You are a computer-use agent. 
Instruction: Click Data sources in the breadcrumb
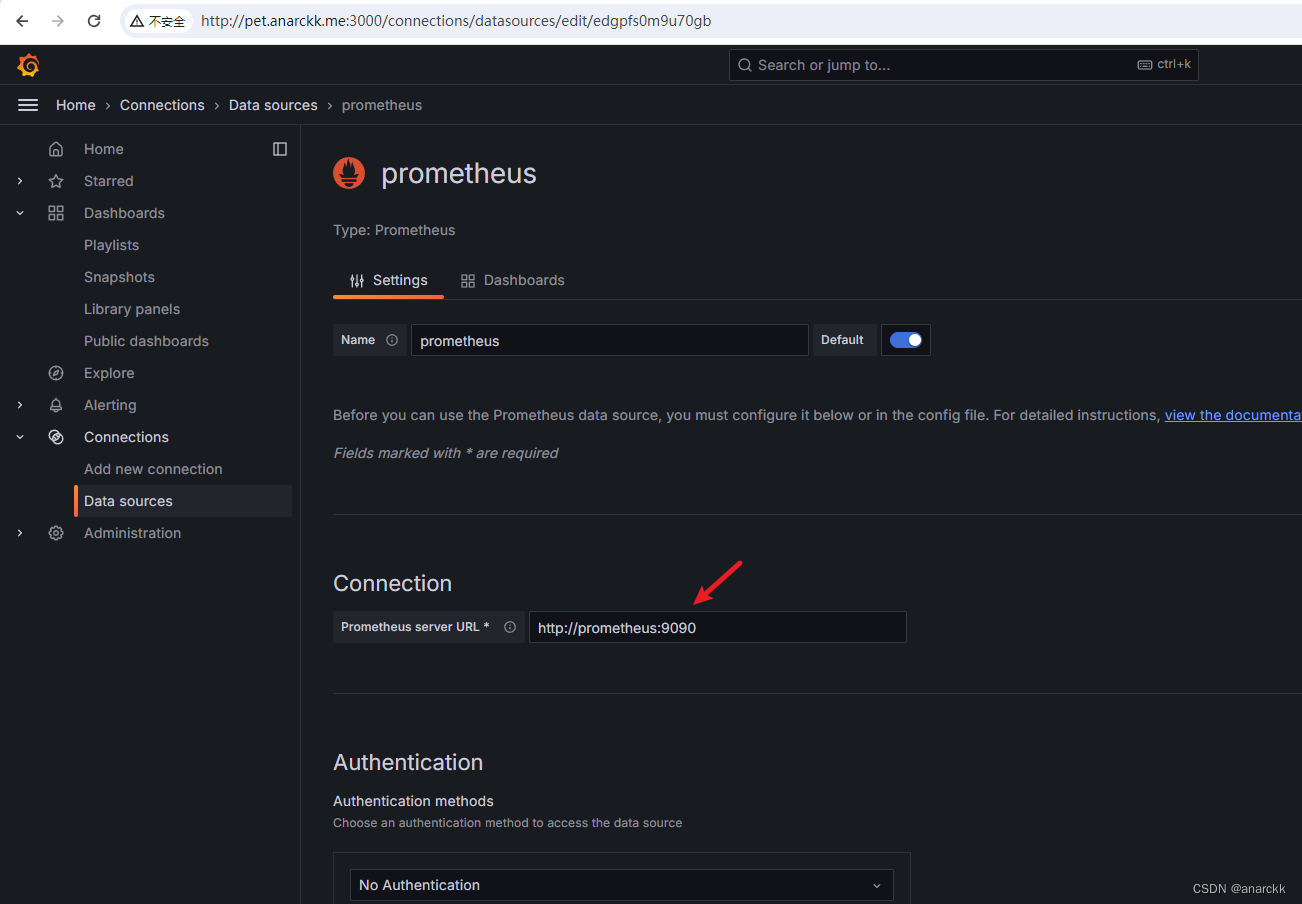273,105
